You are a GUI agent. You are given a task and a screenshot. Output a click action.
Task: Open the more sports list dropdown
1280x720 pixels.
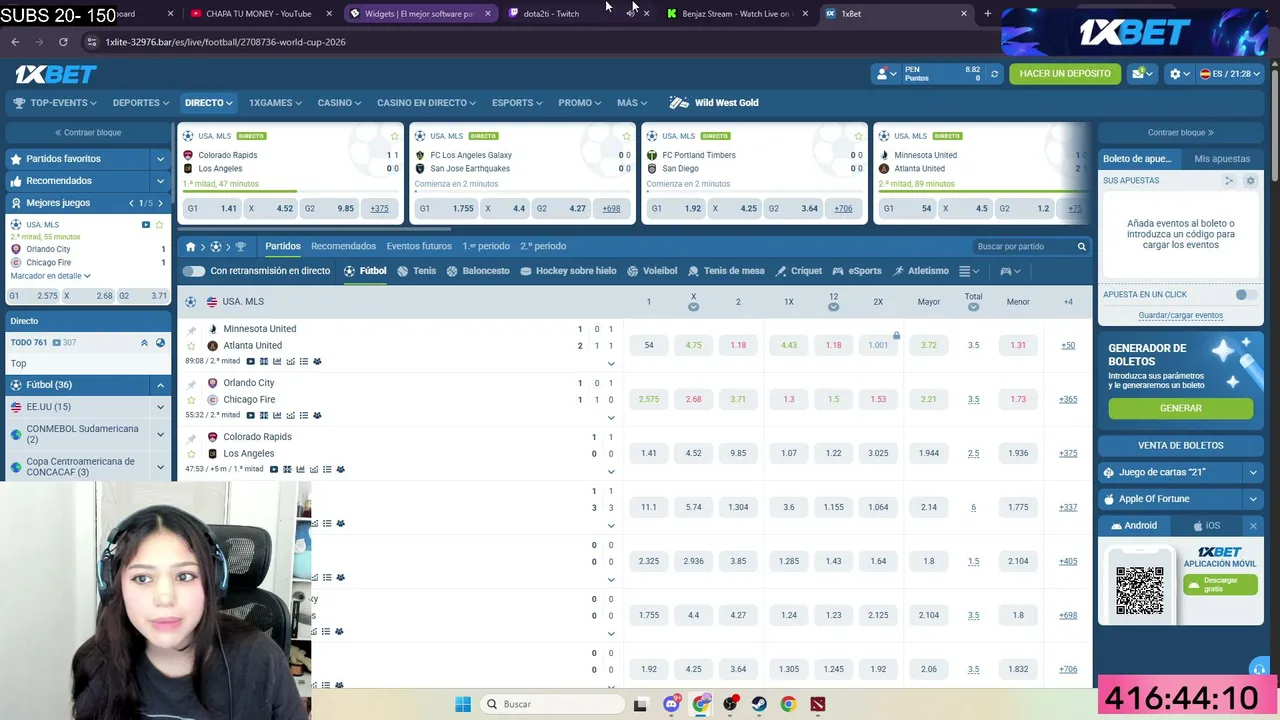click(968, 271)
